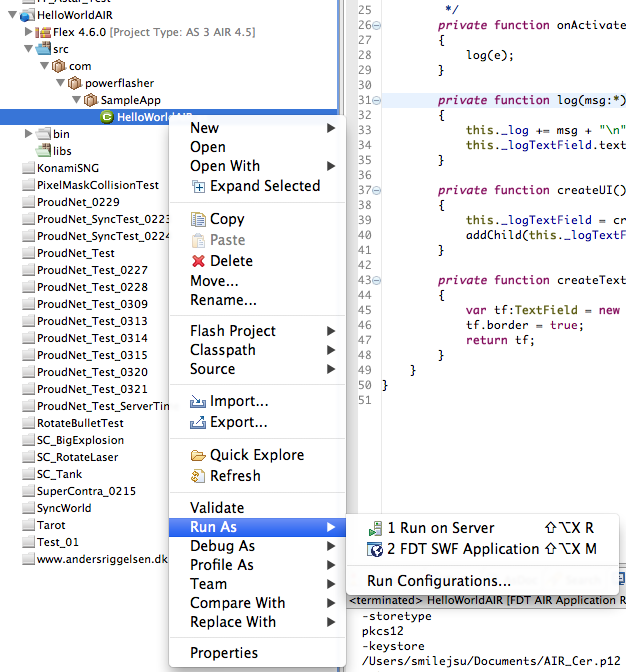Click the RotateBulletTest project icon

(x=28, y=423)
